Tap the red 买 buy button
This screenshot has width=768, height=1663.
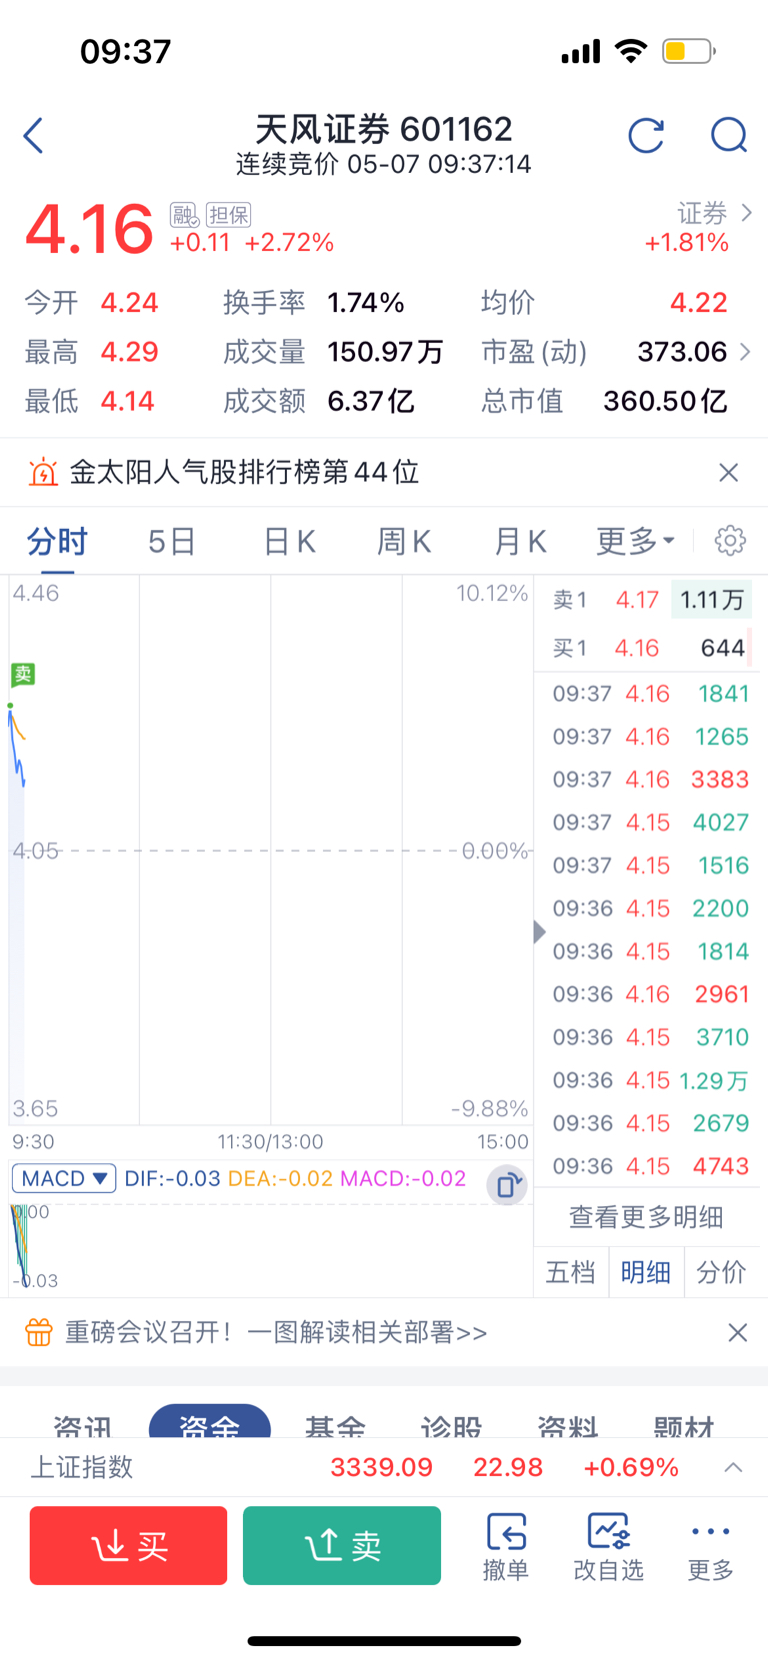(128, 1545)
